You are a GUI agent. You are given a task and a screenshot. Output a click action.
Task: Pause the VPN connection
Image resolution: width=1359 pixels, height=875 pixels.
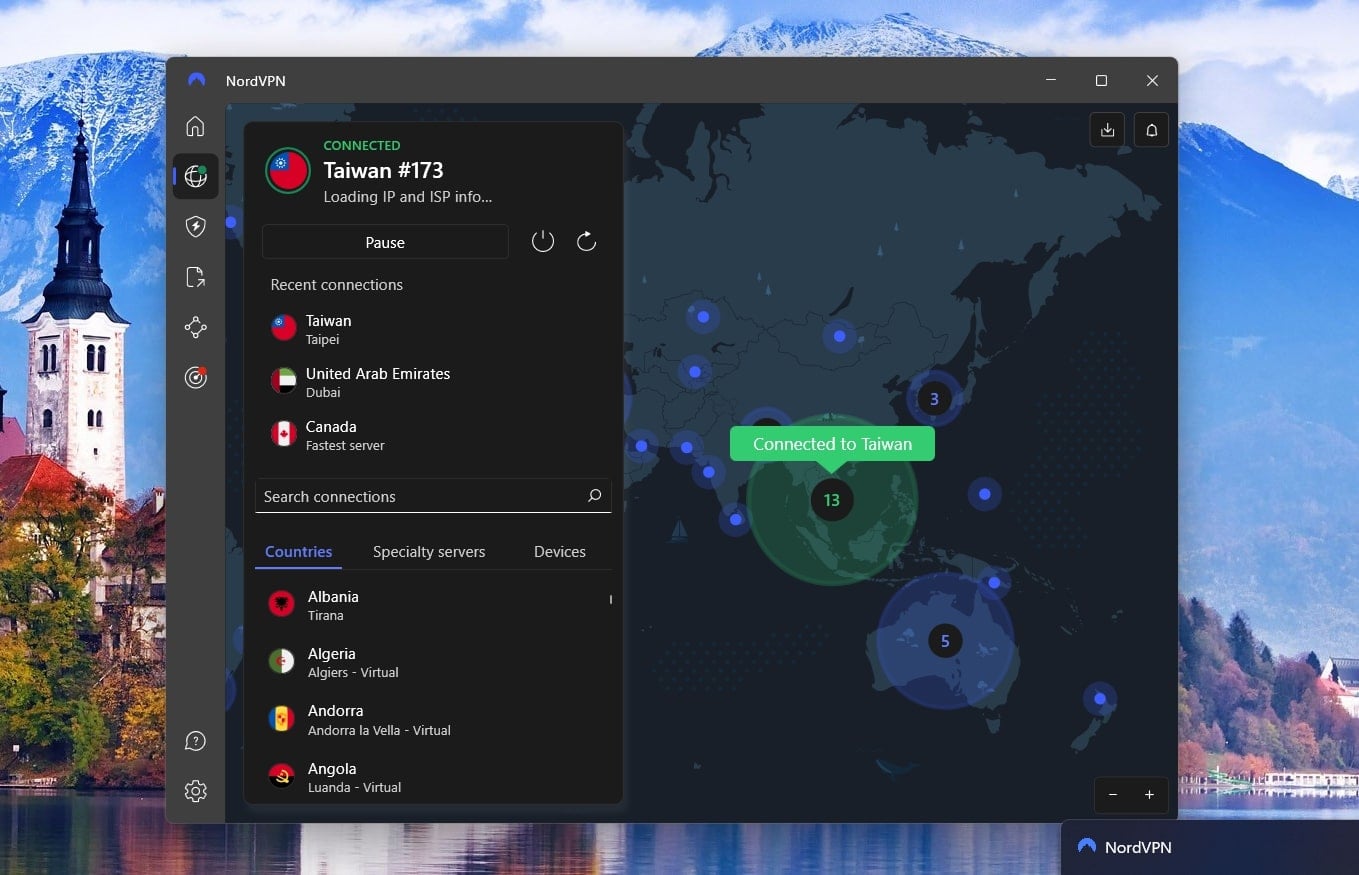385,242
